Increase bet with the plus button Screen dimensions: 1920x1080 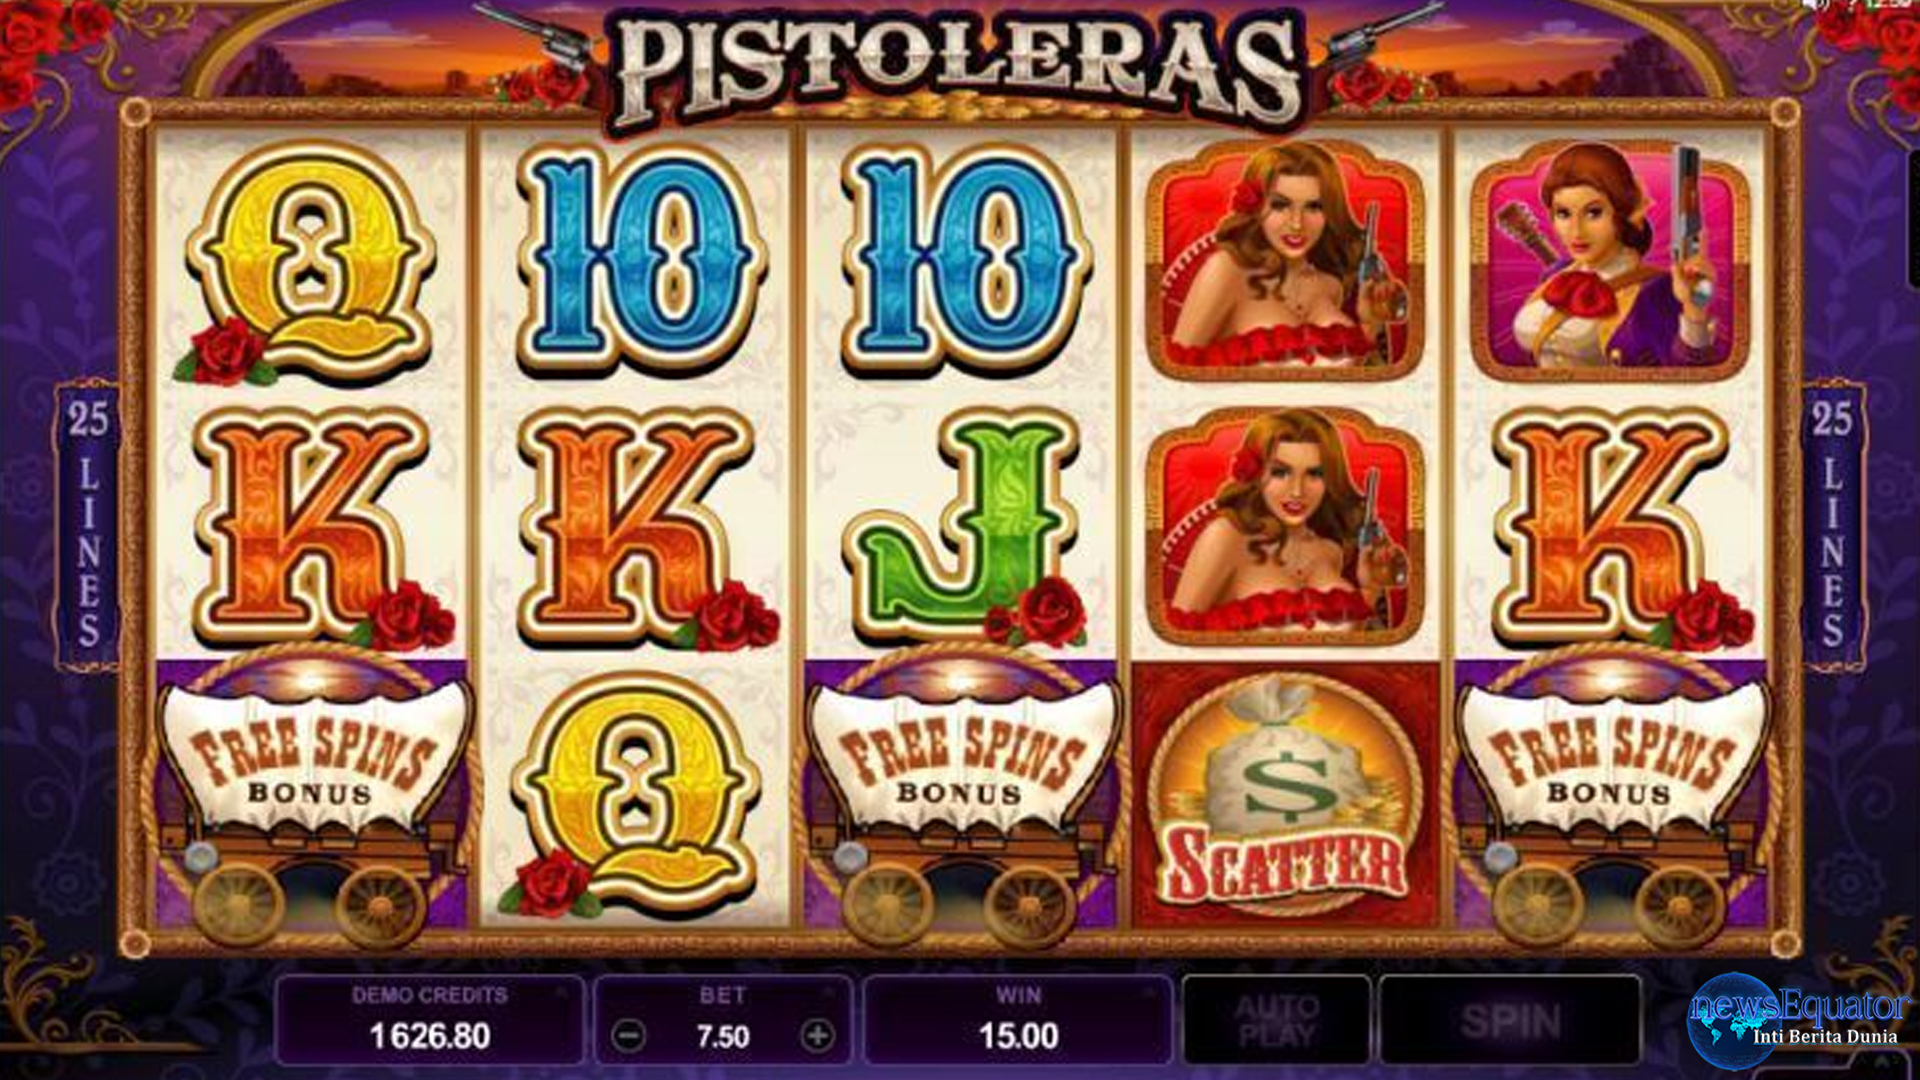(x=817, y=1036)
